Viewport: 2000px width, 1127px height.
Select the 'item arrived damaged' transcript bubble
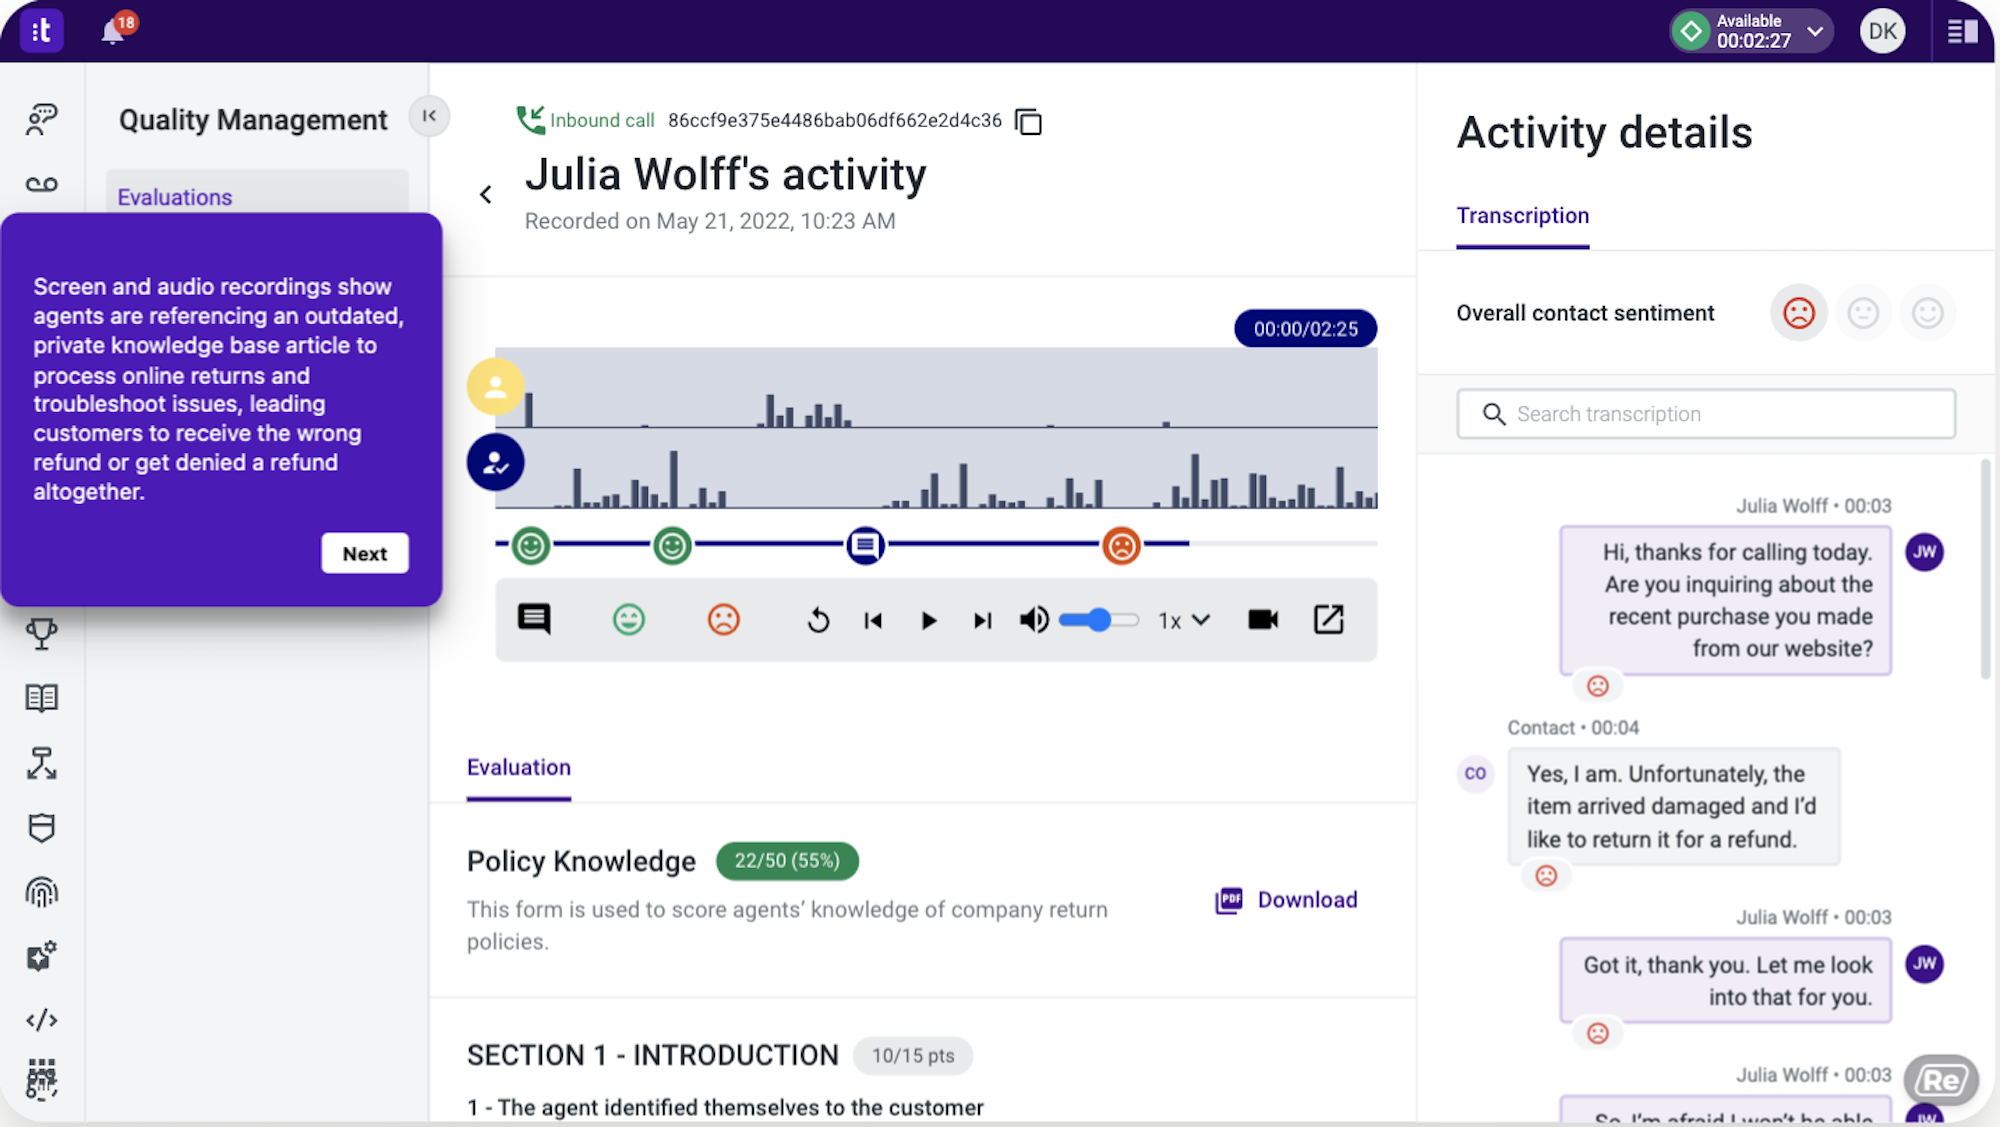point(1674,806)
